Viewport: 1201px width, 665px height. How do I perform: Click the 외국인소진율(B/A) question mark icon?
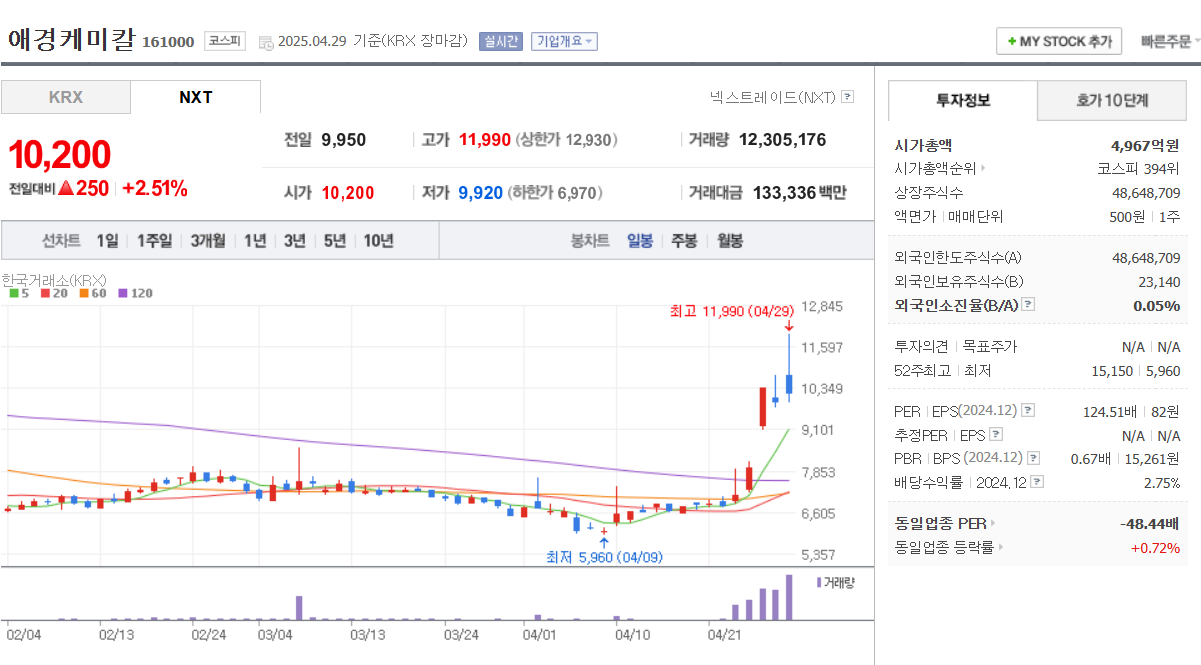click(1028, 305)
